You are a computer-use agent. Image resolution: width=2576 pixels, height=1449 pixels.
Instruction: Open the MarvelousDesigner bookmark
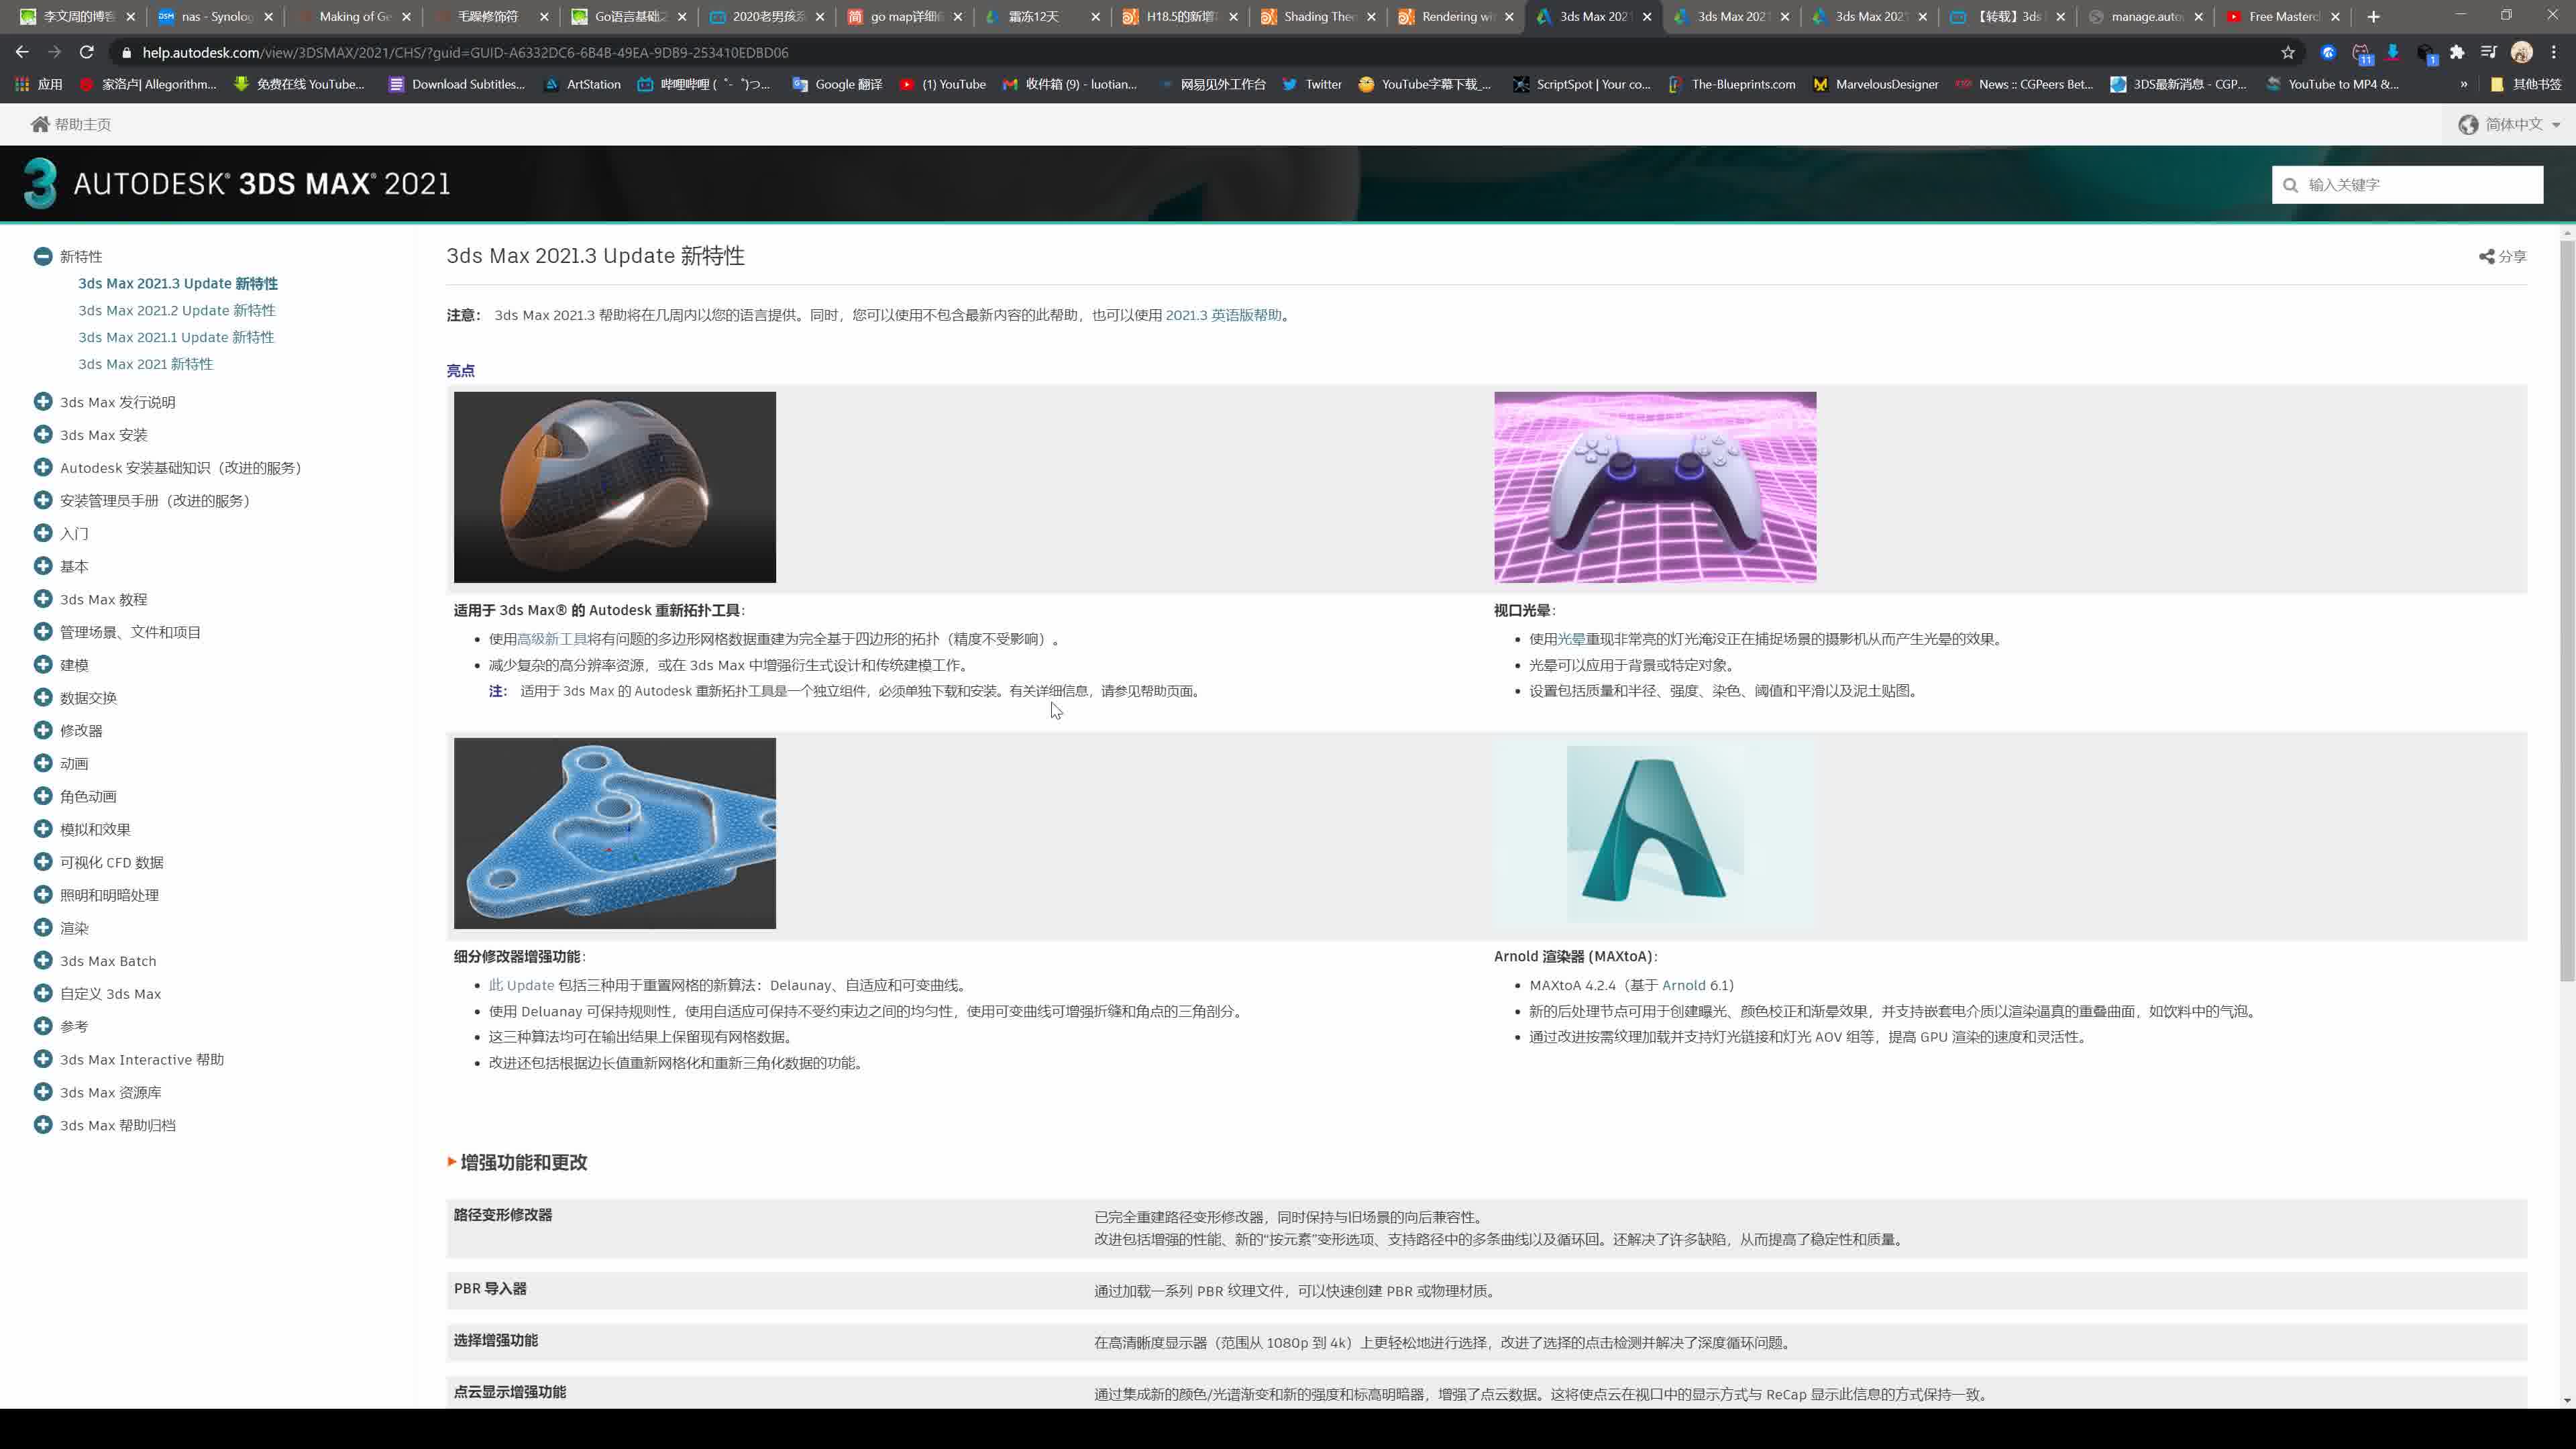point(1875,84)
